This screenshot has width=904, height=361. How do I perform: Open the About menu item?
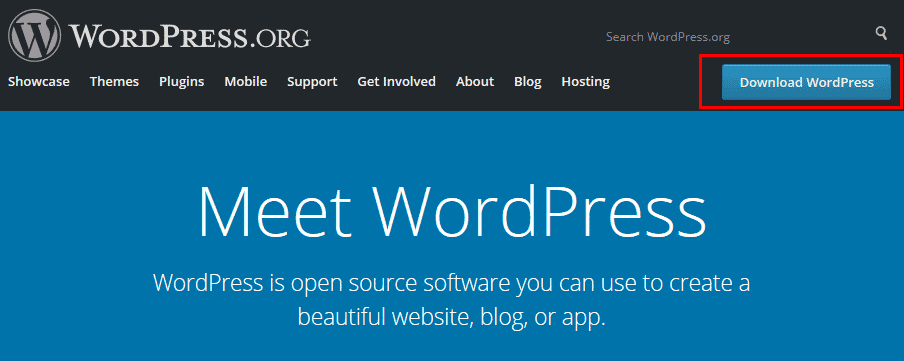[x=474, y=82]
